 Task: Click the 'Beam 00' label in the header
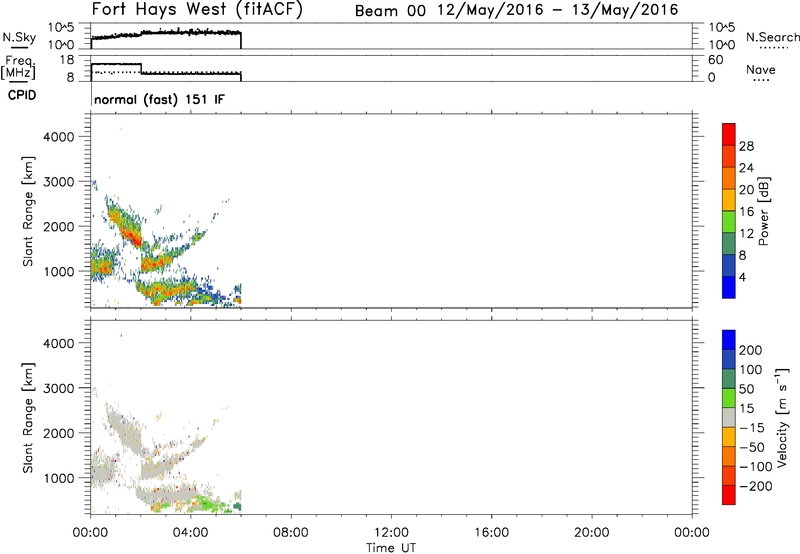pos(390,11)
